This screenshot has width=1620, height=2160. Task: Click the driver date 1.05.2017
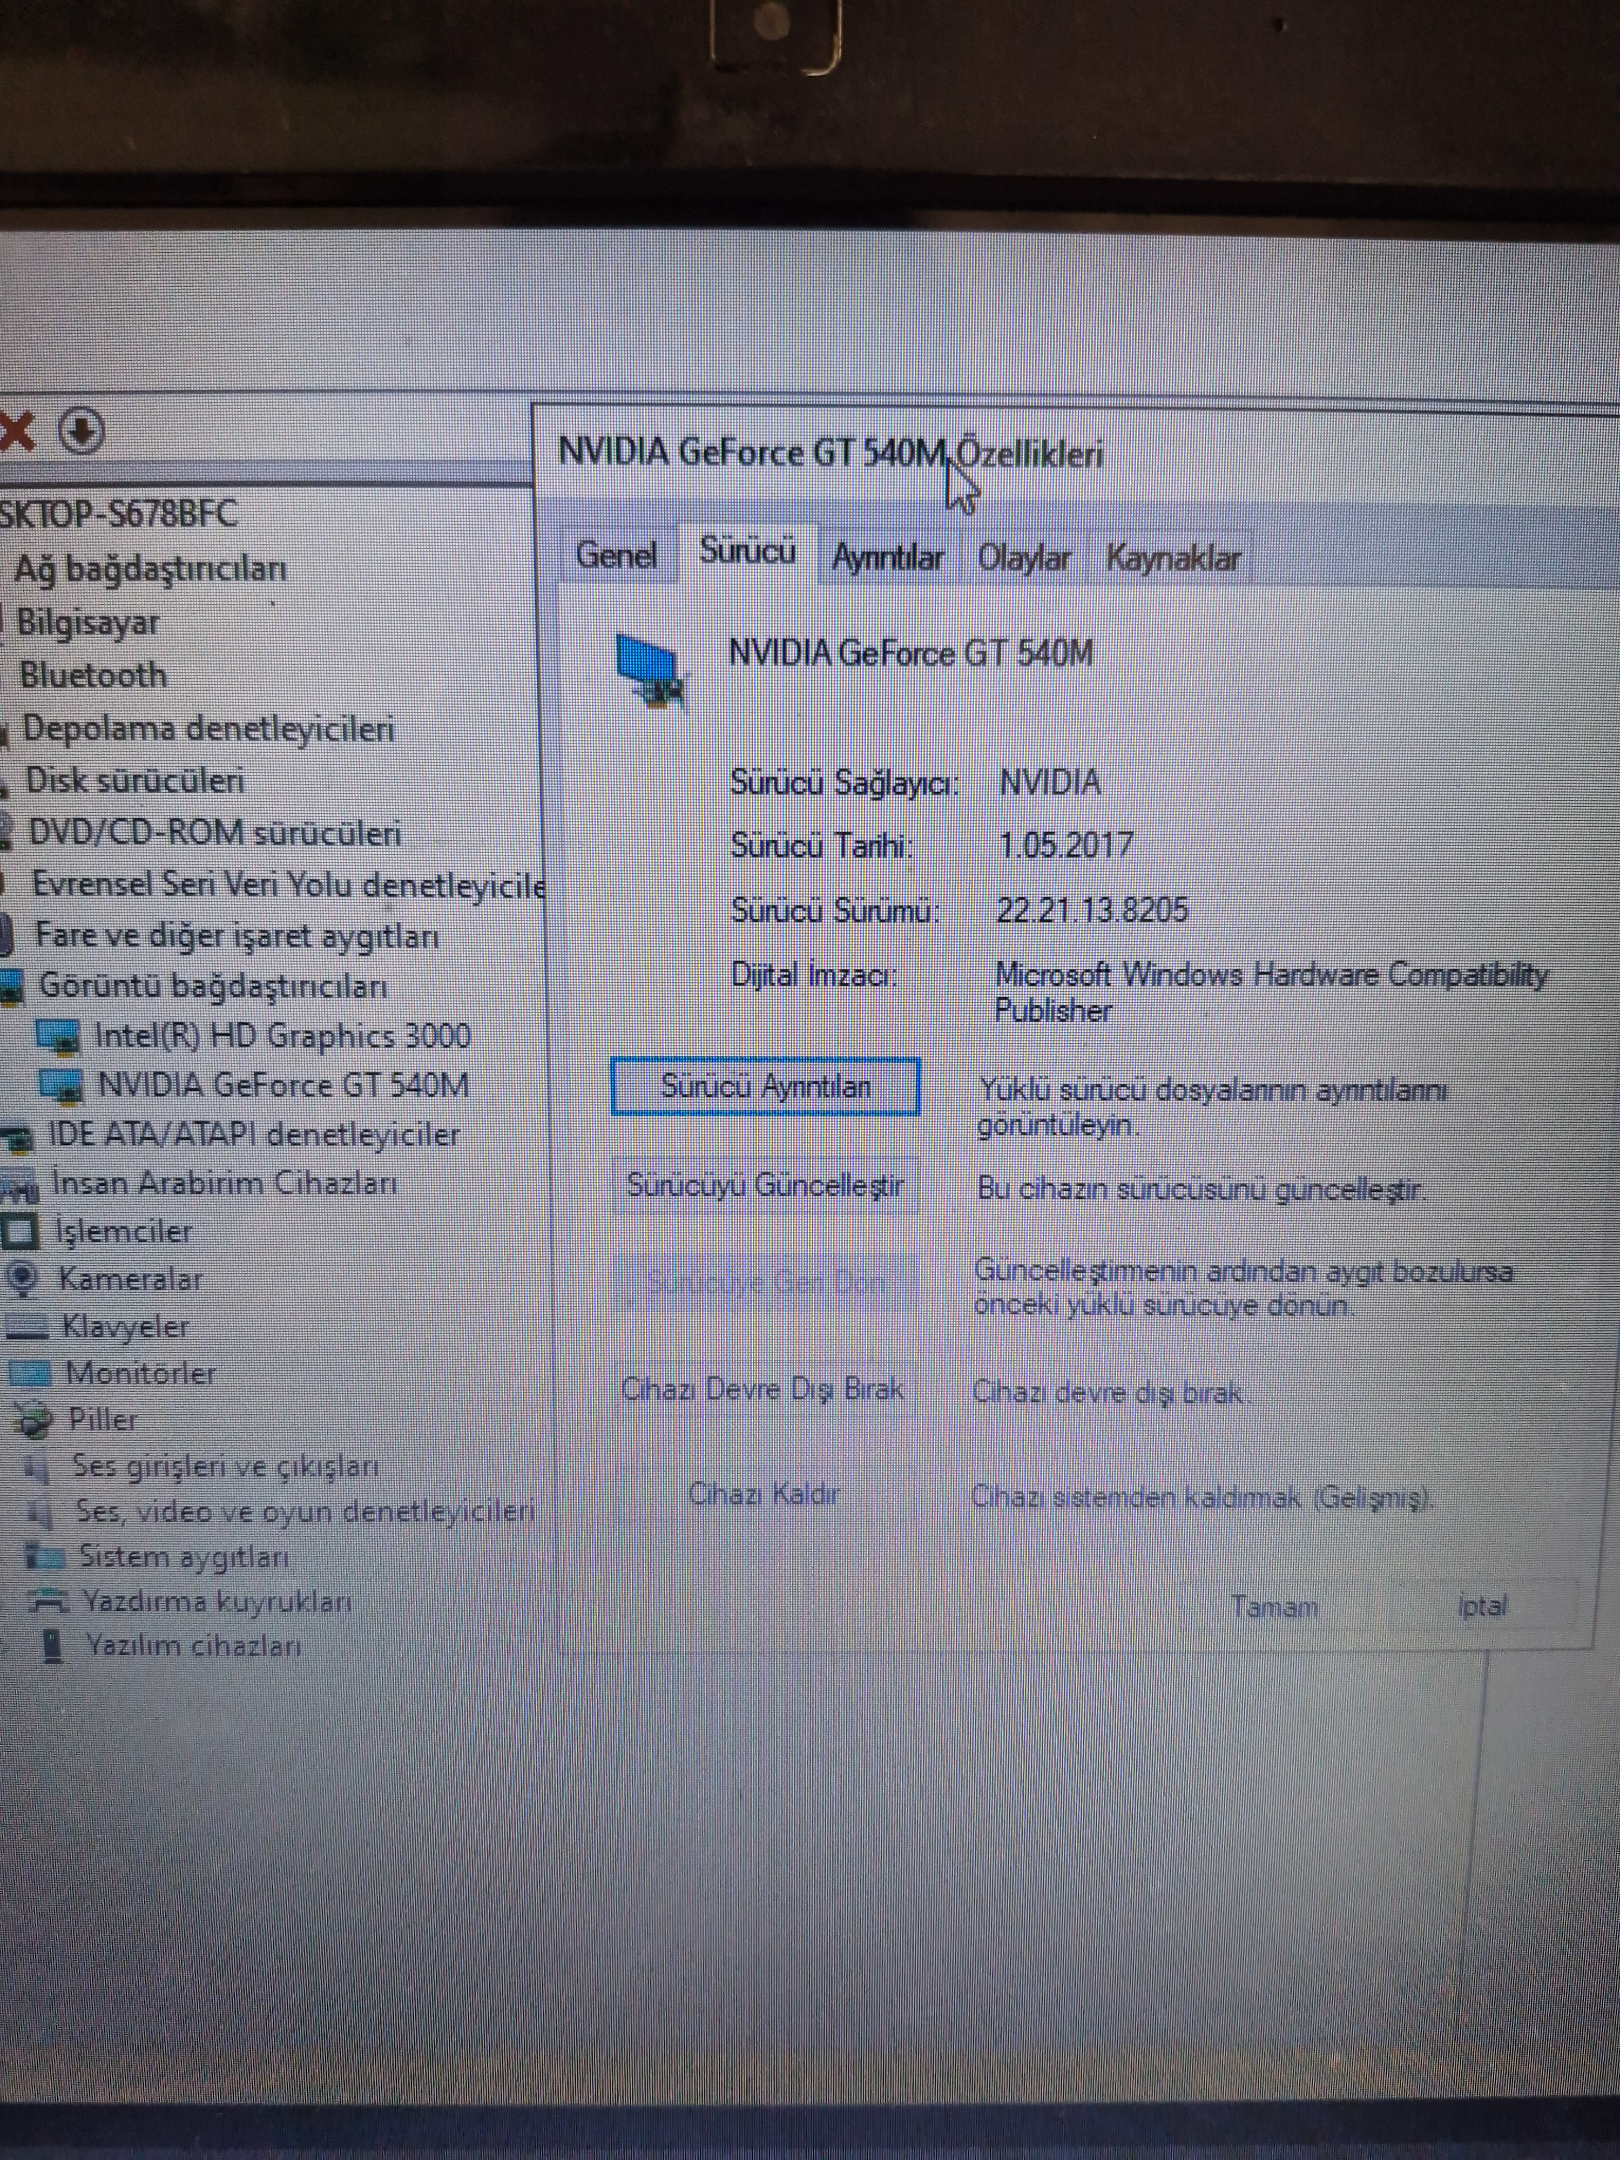(1066, 845)
